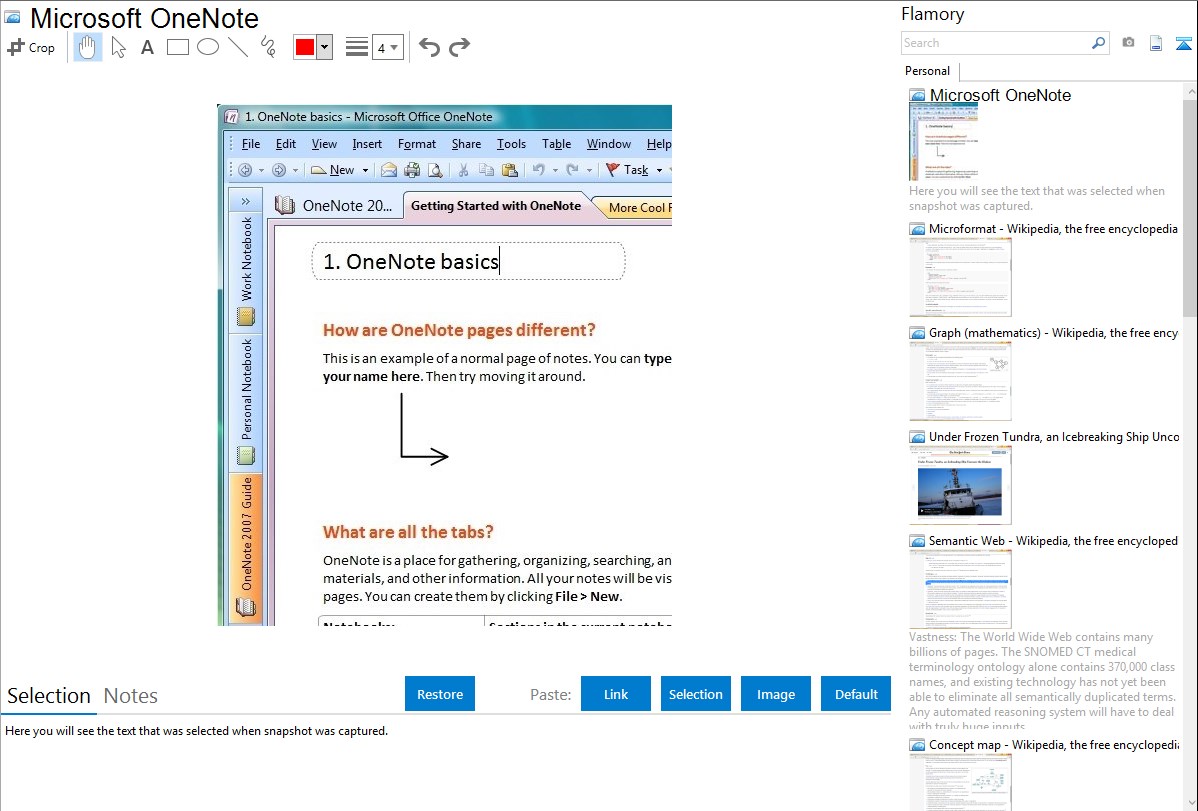
Task: Open the Graph (mathematics) snapshot thumbnail
Action: click(960, 381)
